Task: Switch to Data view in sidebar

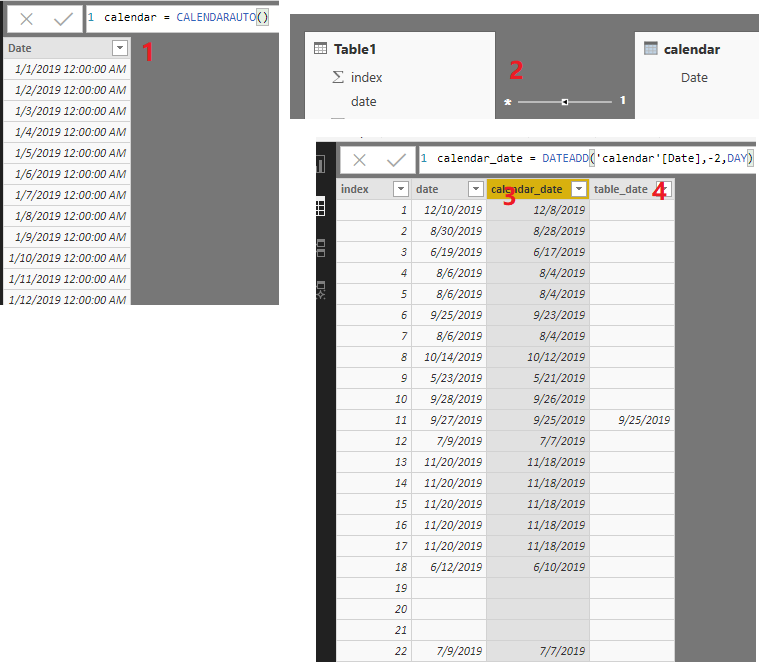Action: (320, 207)
